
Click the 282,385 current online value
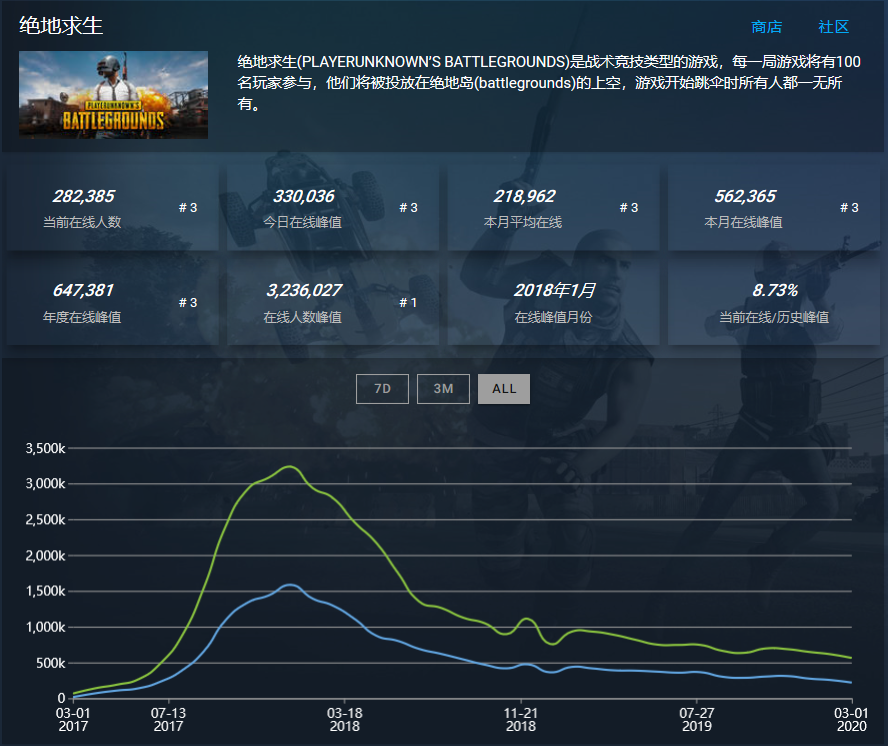click(83, 196)
